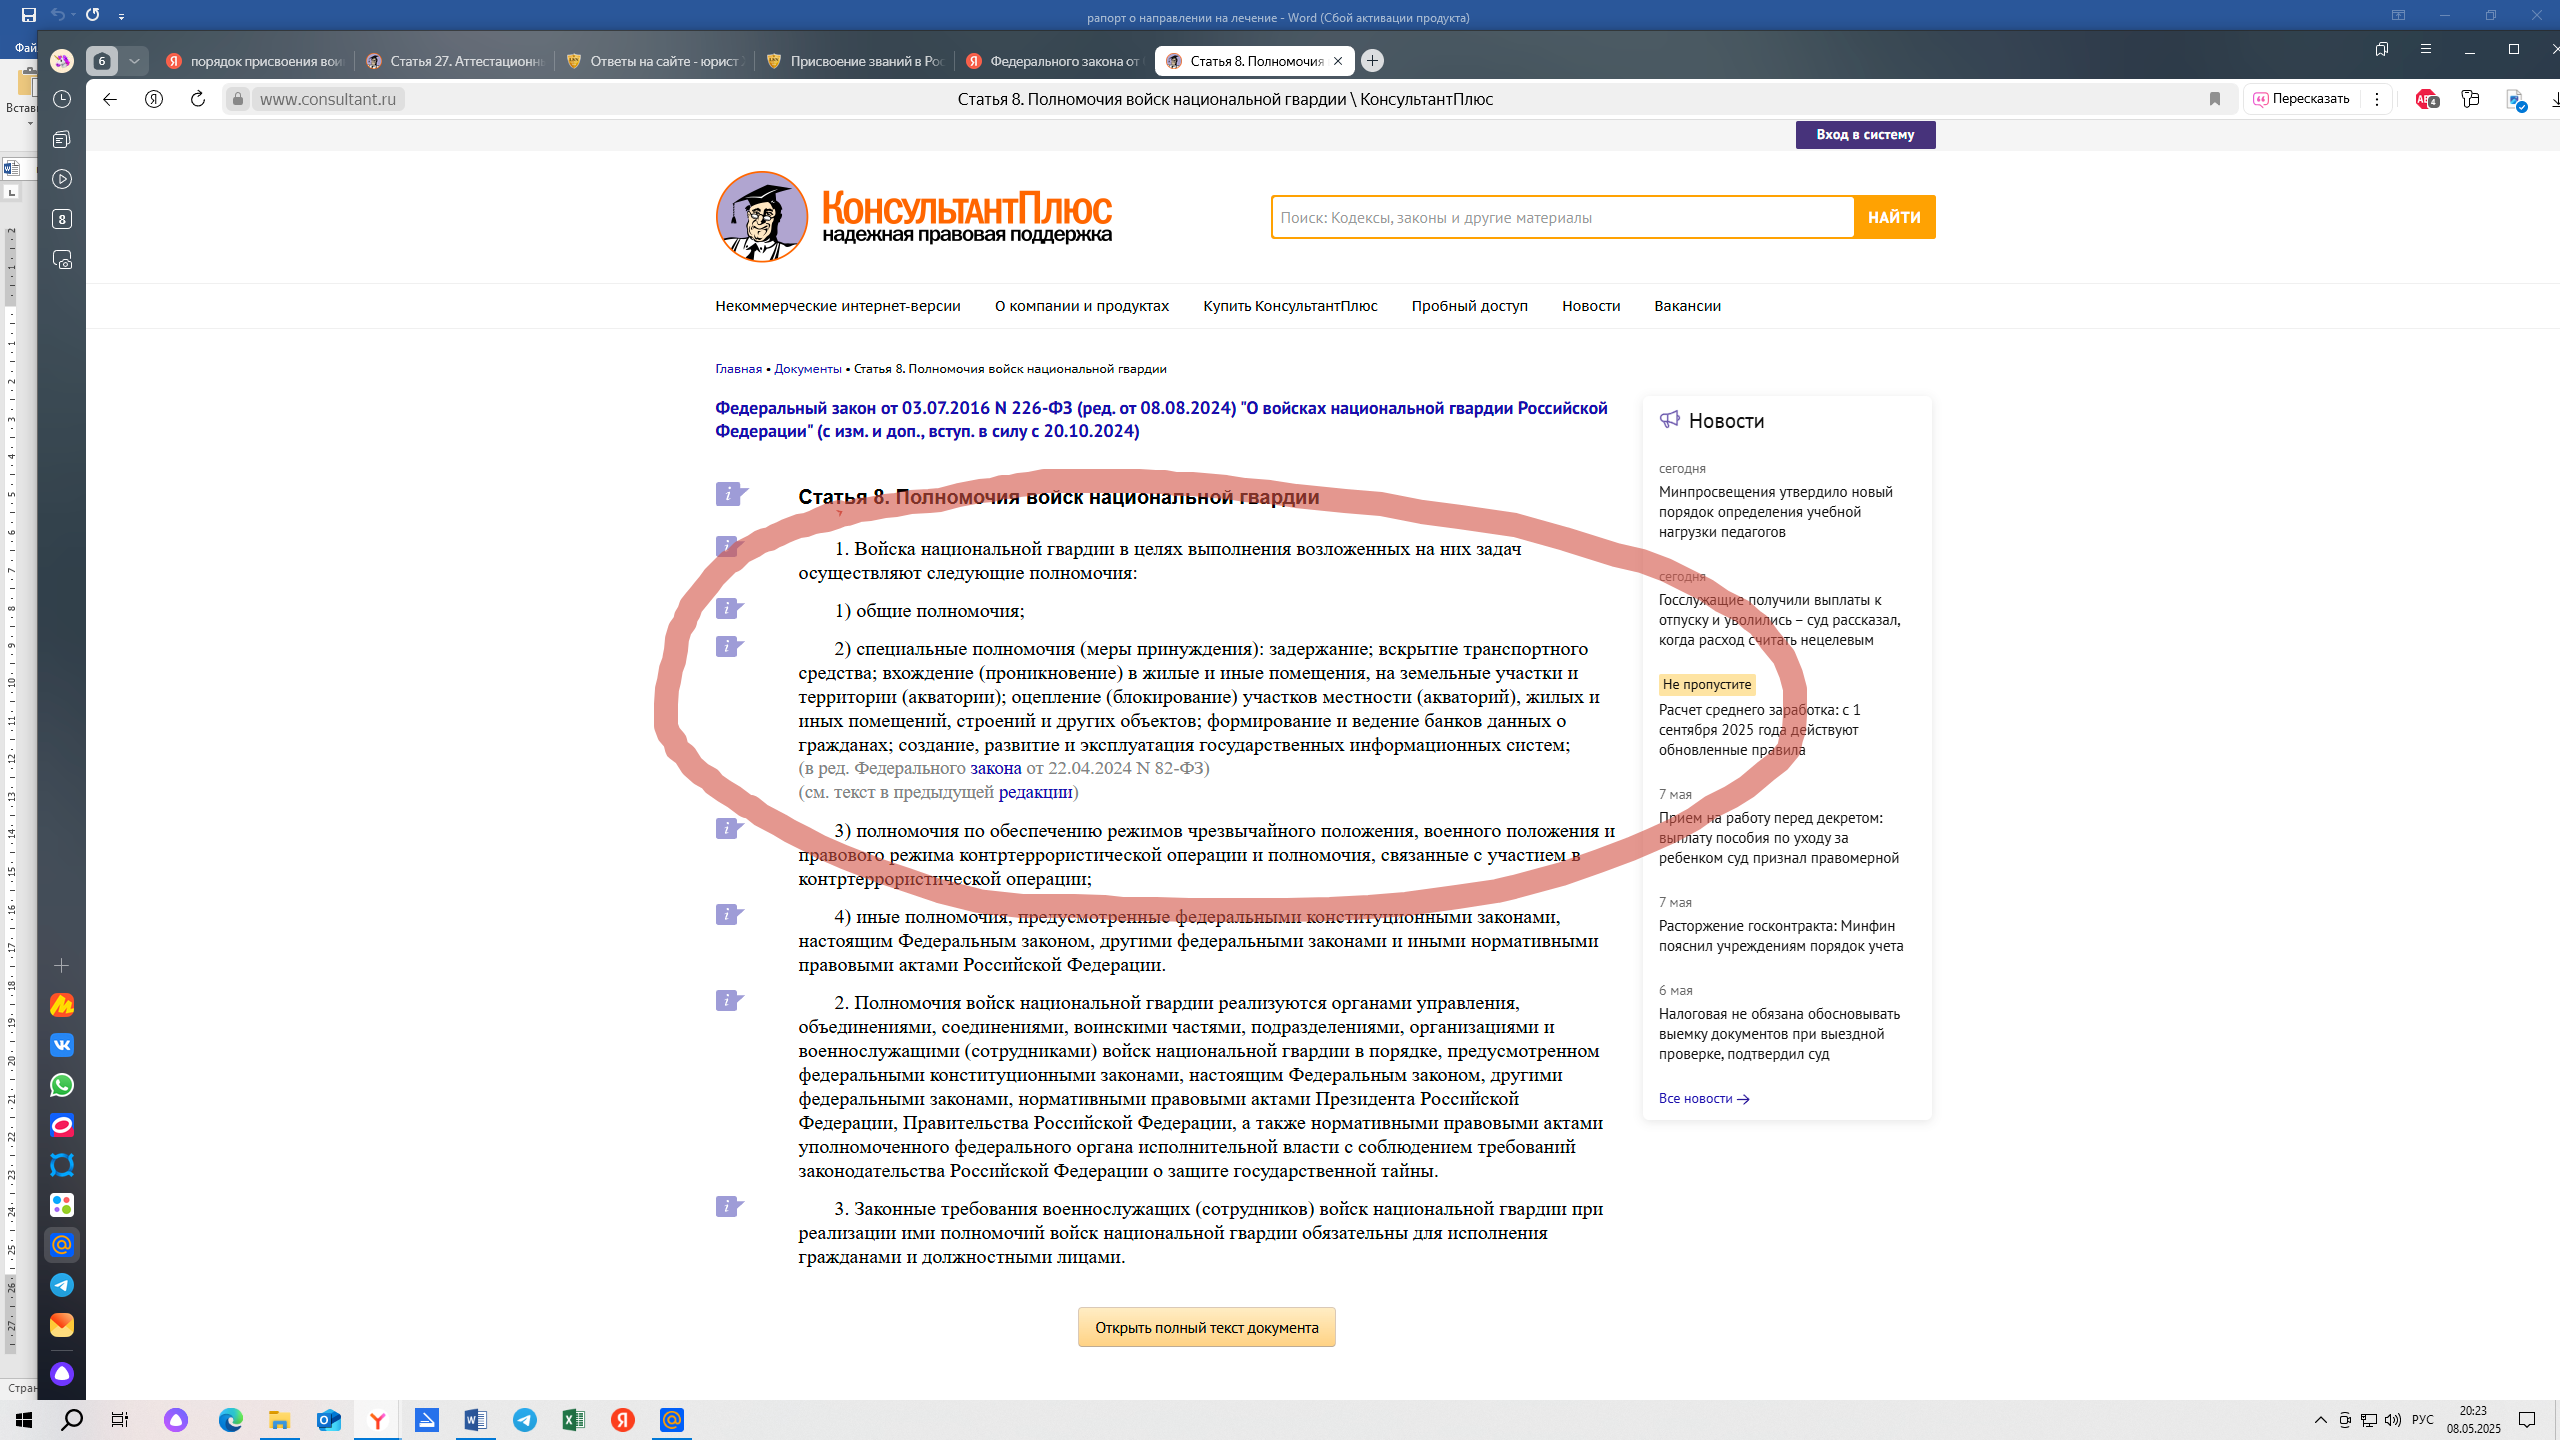
Task: Click the lock icon in address bar
Action: pyautogui.click(x=238, y=99)
